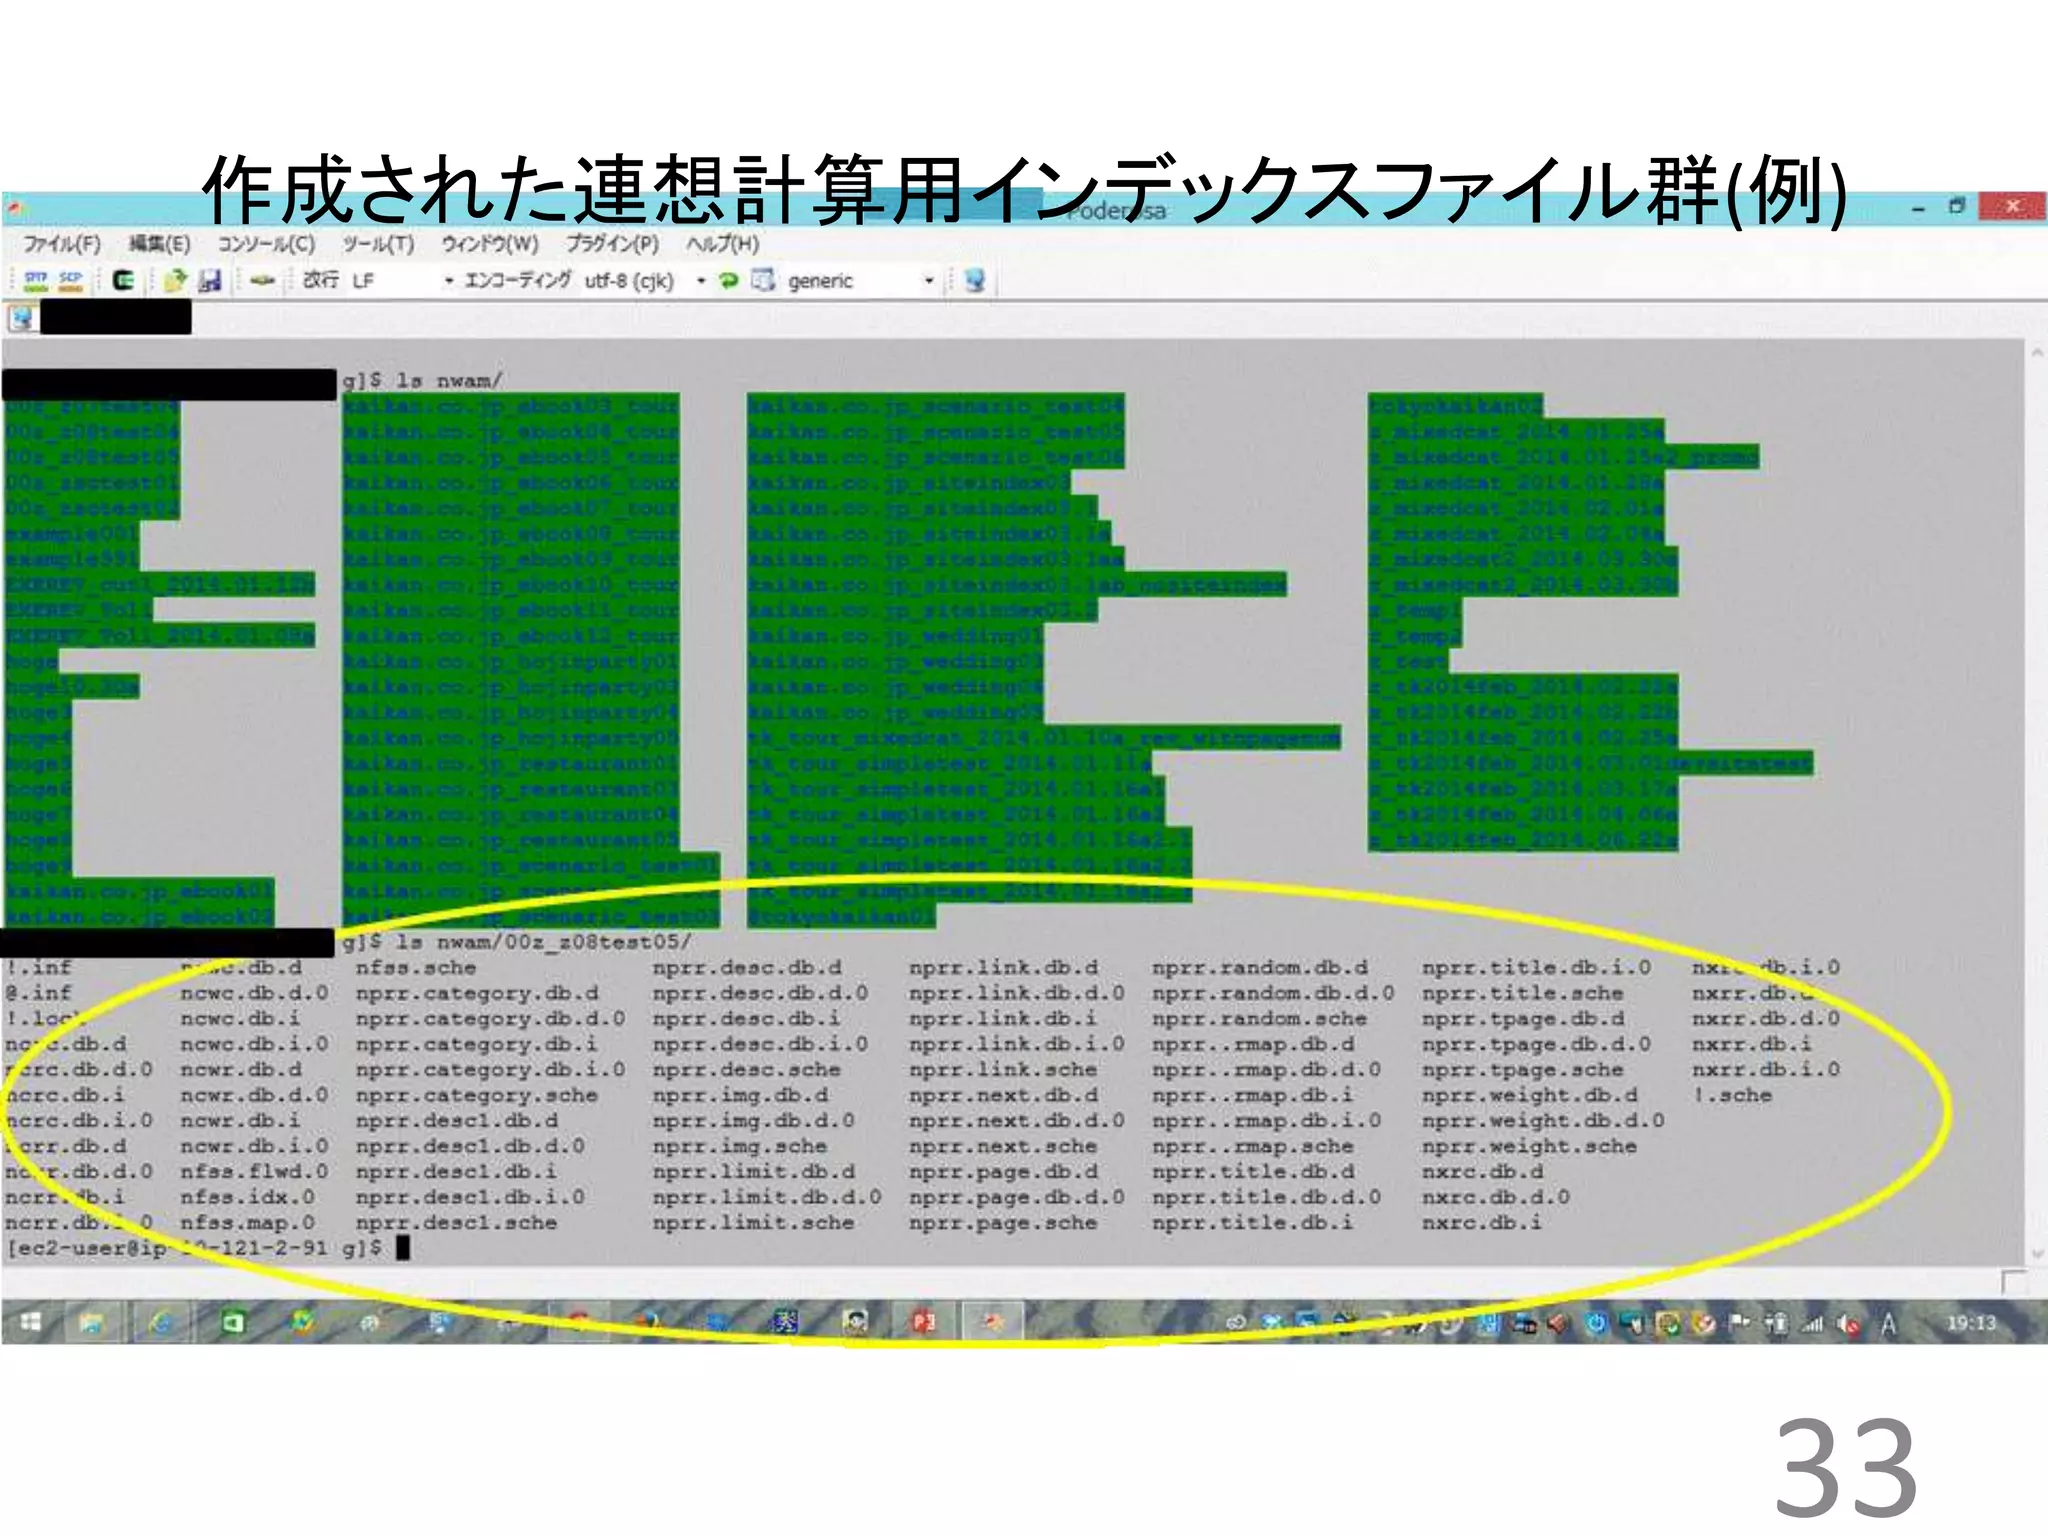Open the ファイル(F) menu
This screenshot has width=2048, height=1536.
tap(62, 244)
